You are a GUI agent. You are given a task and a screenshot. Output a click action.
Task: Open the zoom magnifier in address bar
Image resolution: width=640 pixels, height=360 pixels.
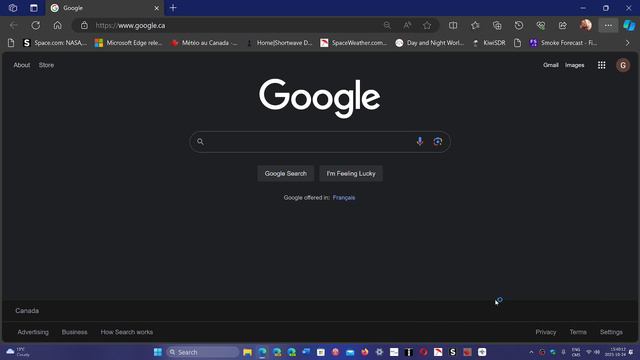point(387,25)
